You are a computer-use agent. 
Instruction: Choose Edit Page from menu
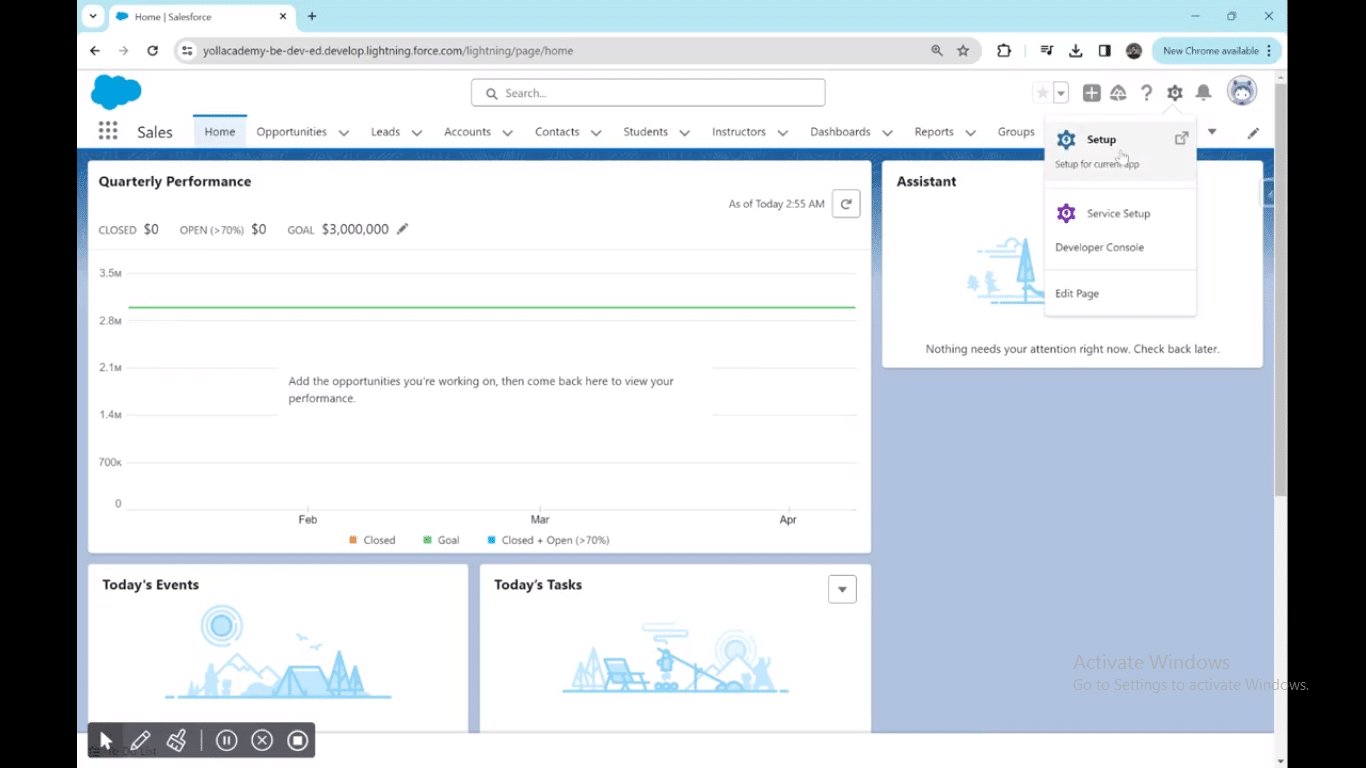click(1120, 293)
